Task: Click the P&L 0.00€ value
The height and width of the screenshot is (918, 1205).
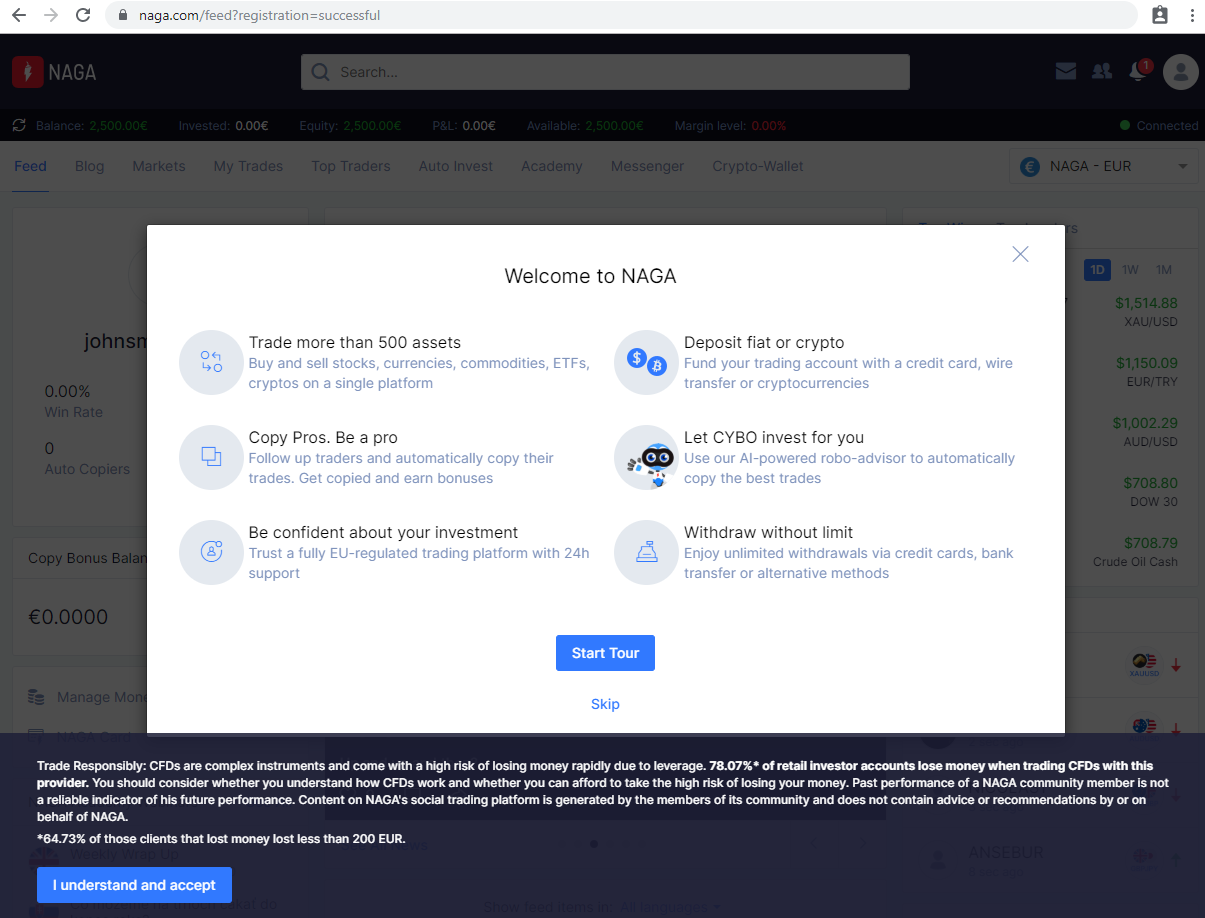Action: pyautogui.click(x=479, y=126)
